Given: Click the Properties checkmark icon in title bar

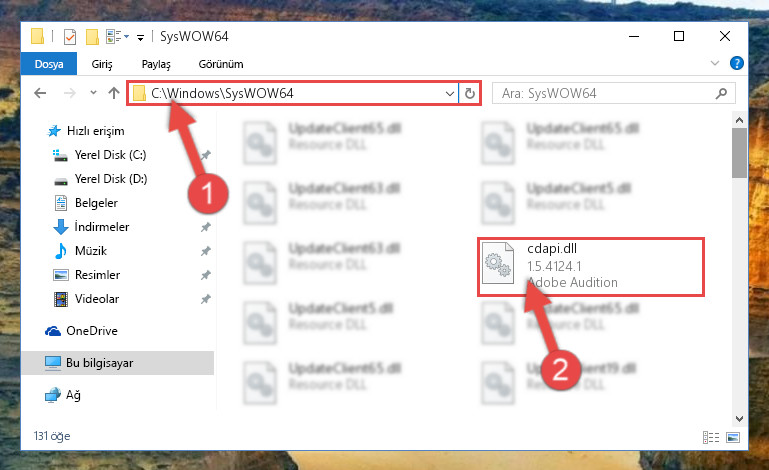Looking at the screenshot, I should point(70,37).
